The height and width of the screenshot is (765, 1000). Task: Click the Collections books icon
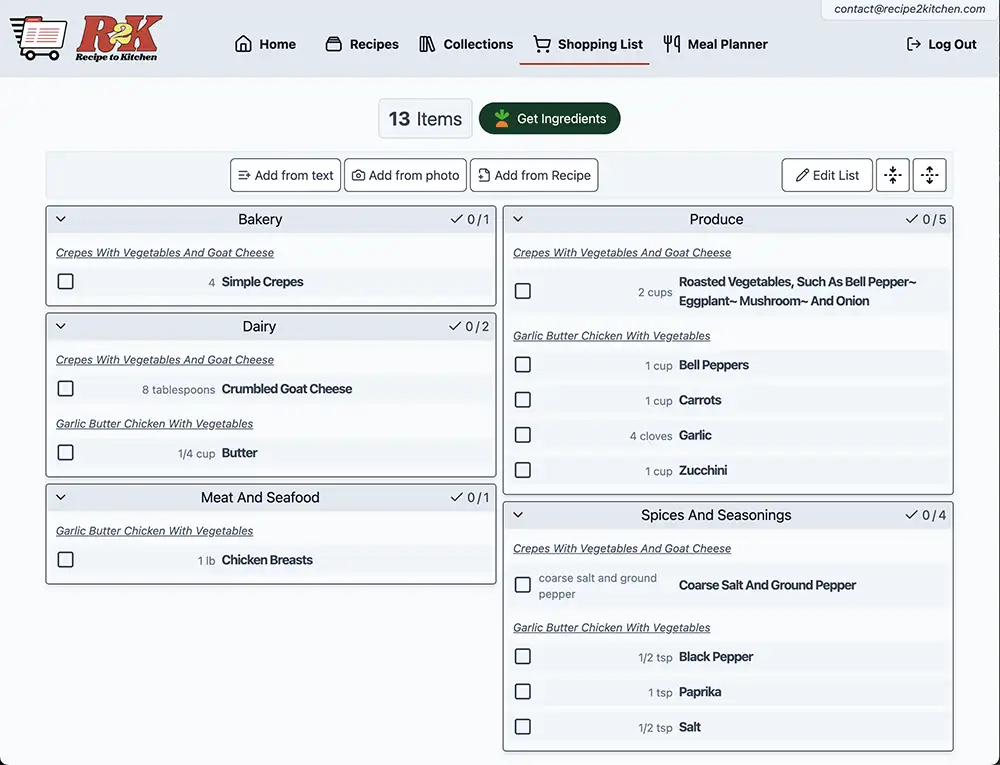point(428,44)
